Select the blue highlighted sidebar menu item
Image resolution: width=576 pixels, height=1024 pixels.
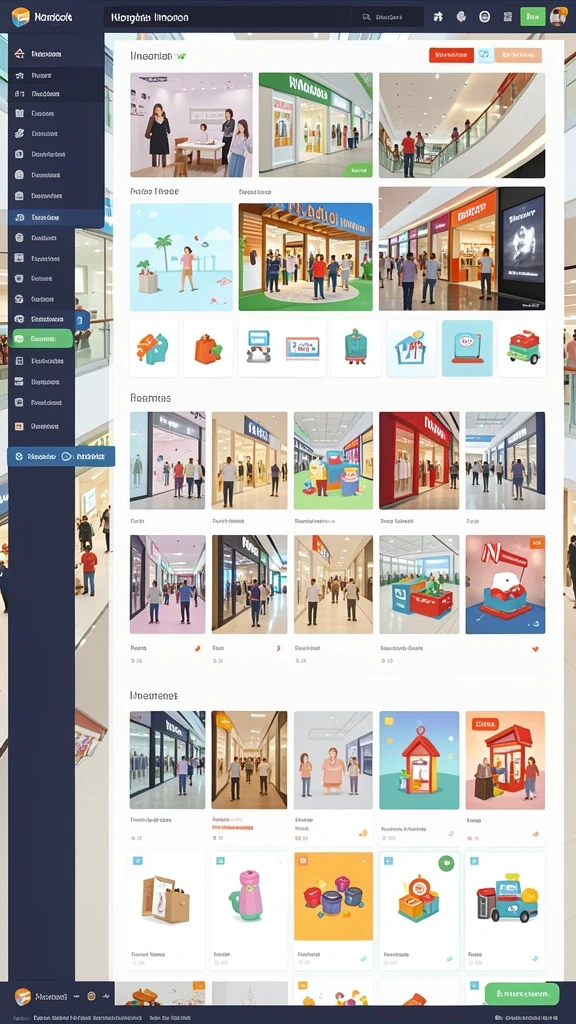click(x=56, y=217)
